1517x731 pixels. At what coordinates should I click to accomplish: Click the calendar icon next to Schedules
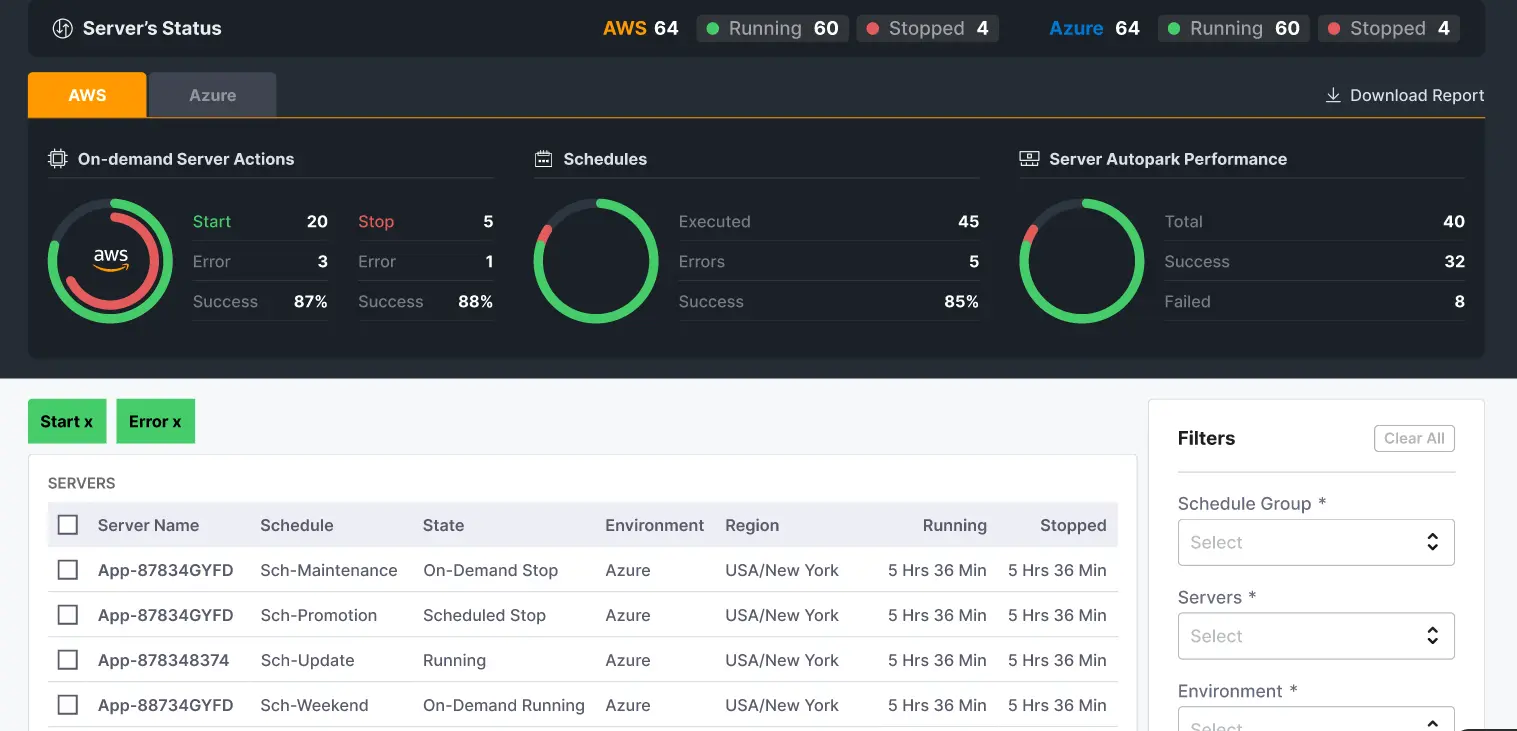pyautogui.click(x=544, y=158)
